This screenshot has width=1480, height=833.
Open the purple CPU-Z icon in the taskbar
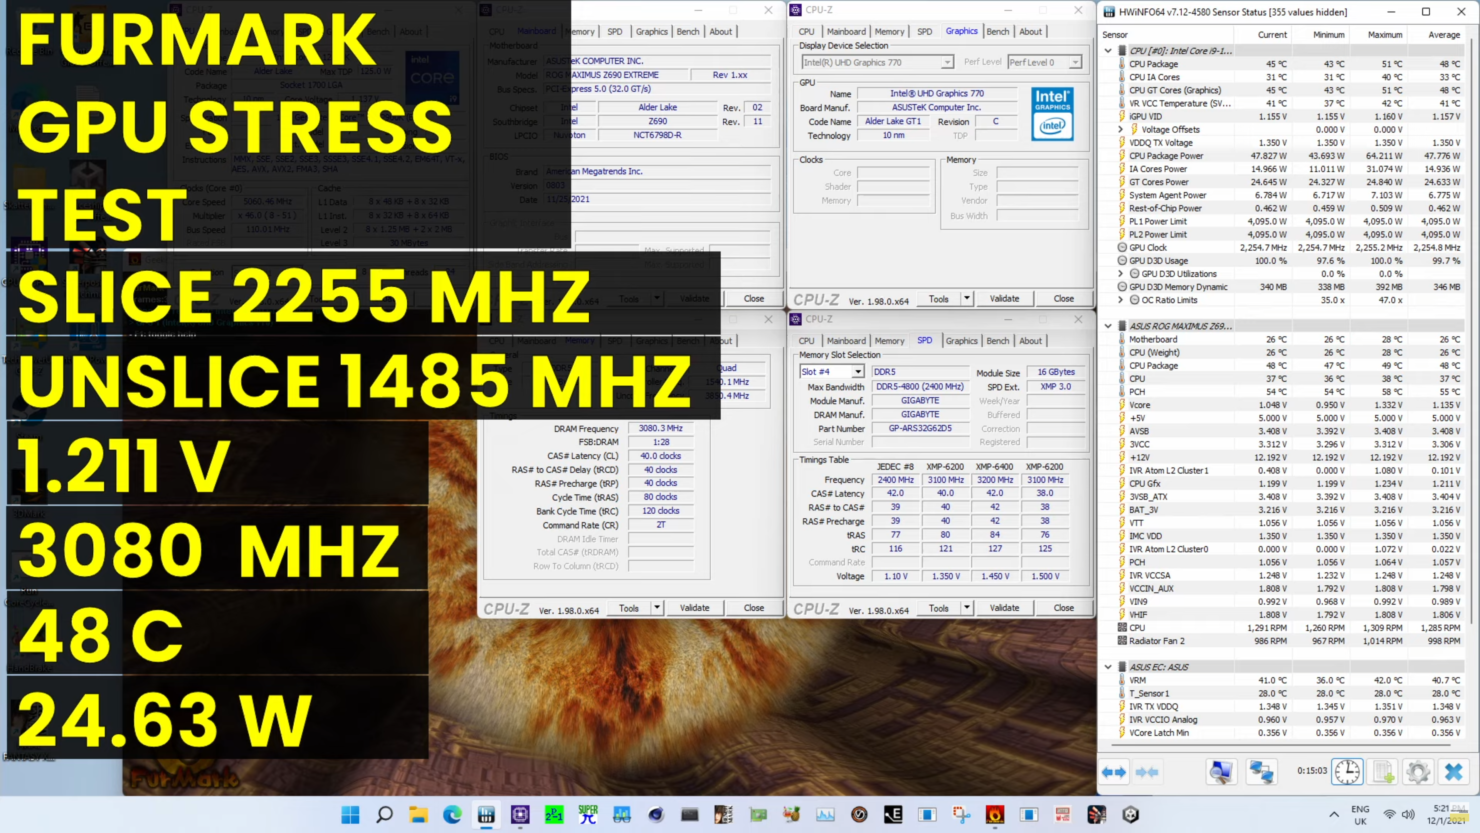520,815
